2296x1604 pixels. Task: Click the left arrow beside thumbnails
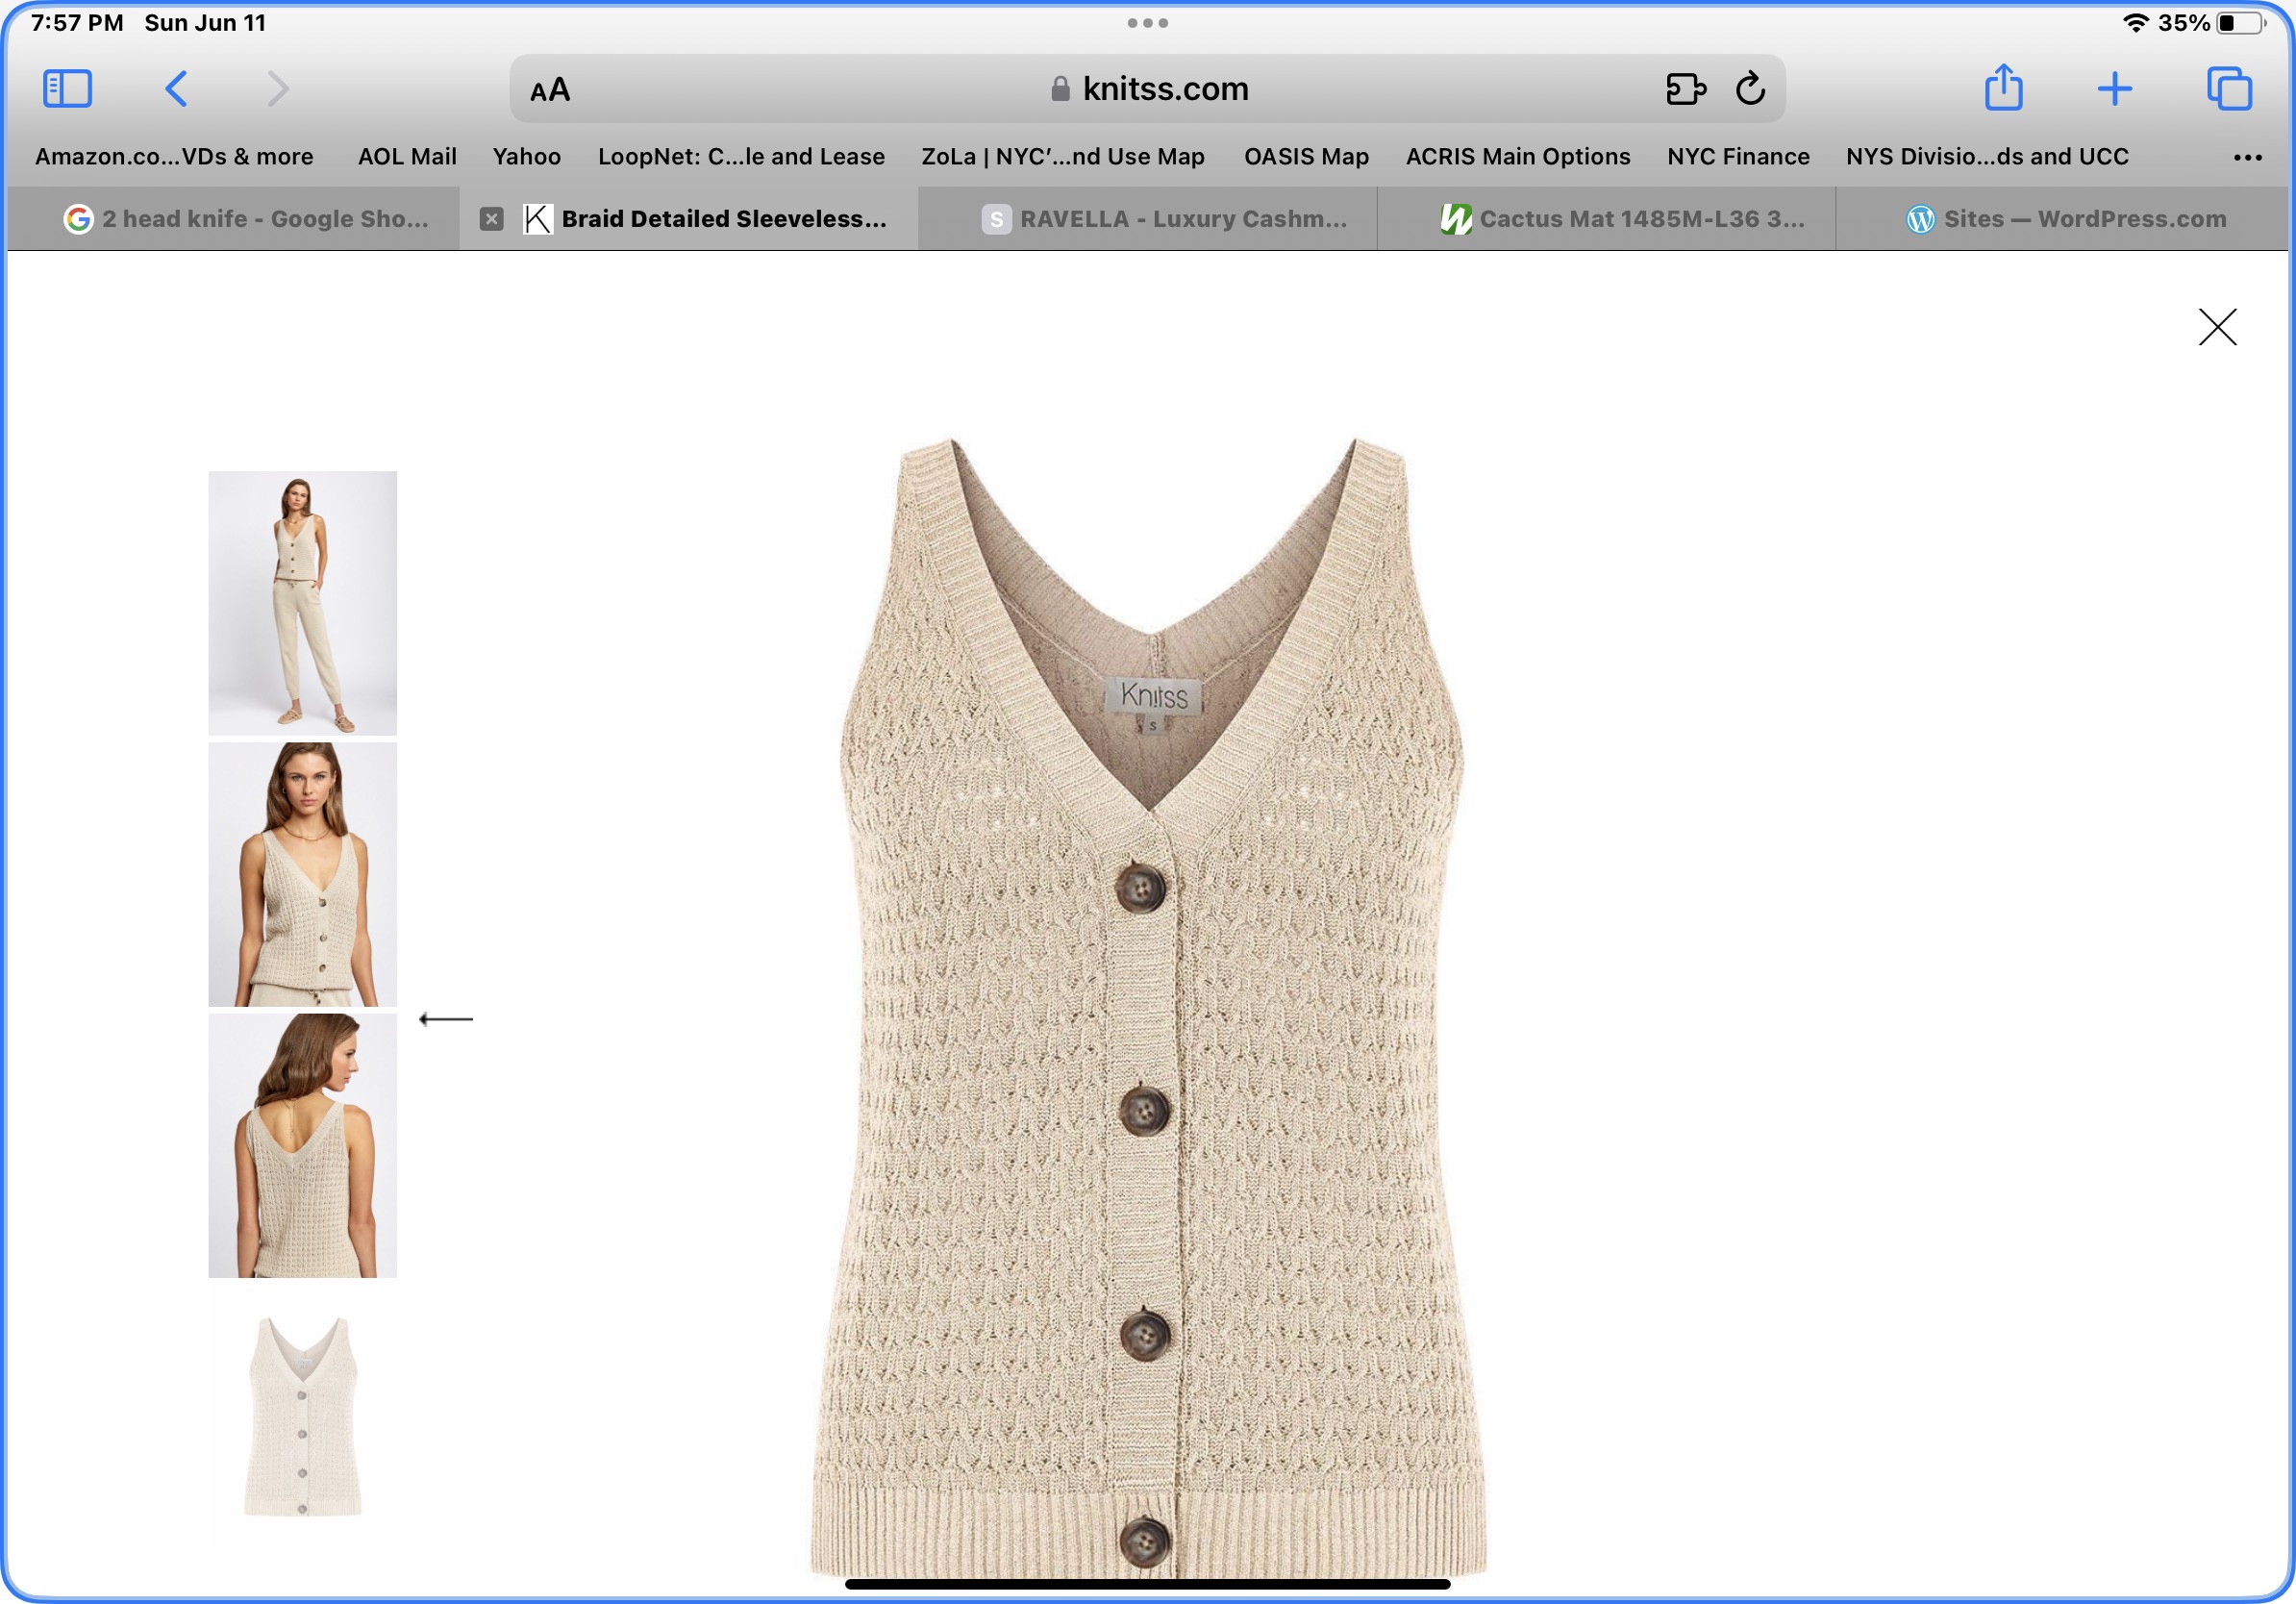point(445,1019)
